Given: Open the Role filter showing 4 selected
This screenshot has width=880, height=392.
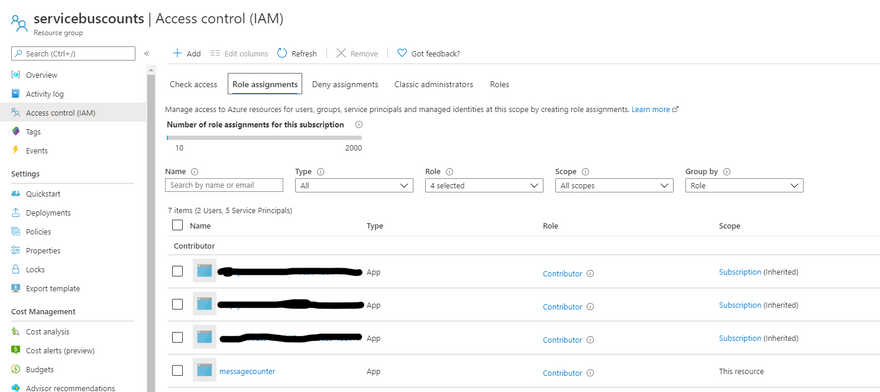Looking at the screenshot, I should click(x=484, y=185).
